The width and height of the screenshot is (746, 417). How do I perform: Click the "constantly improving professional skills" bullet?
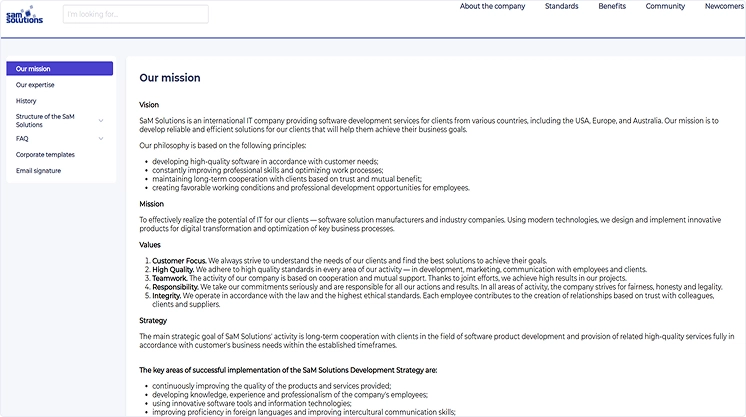[267, 170]
